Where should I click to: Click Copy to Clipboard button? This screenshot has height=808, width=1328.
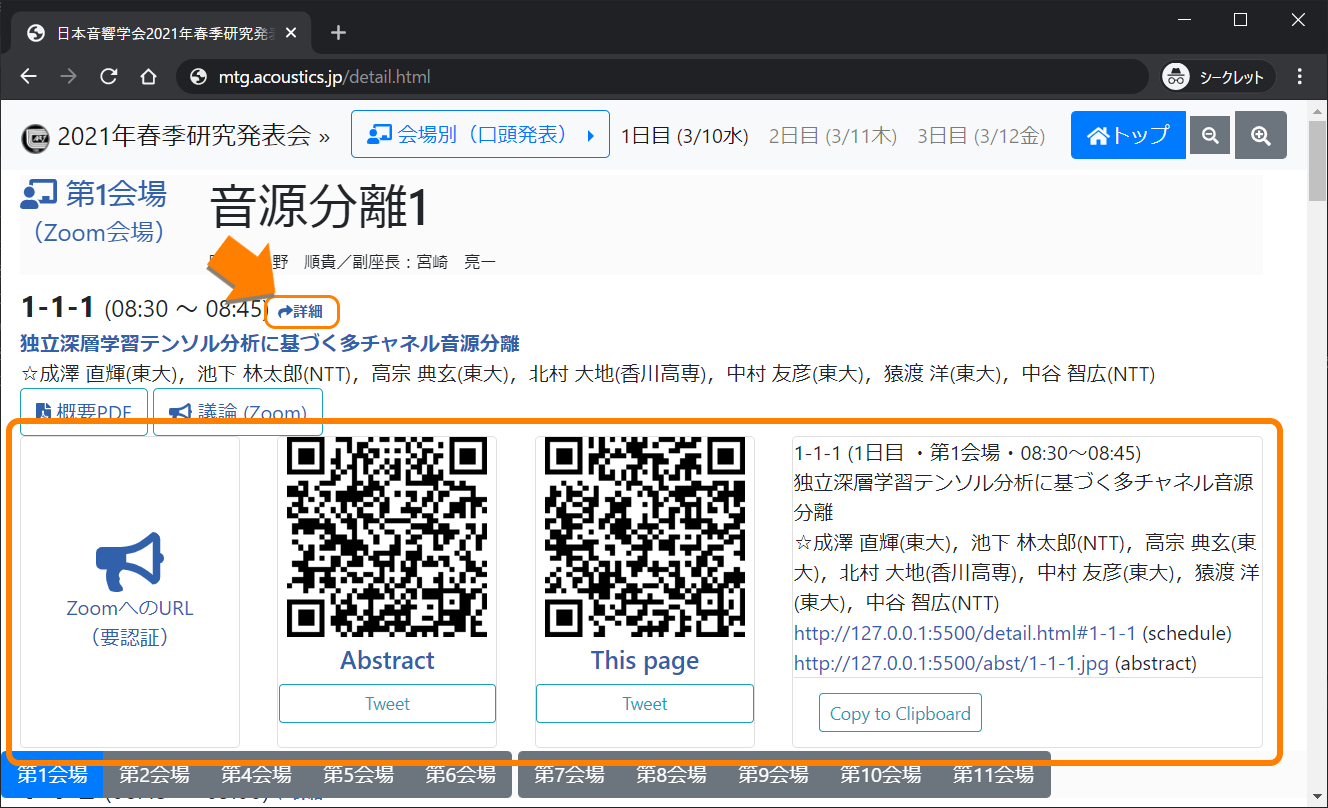click(900, 713)
